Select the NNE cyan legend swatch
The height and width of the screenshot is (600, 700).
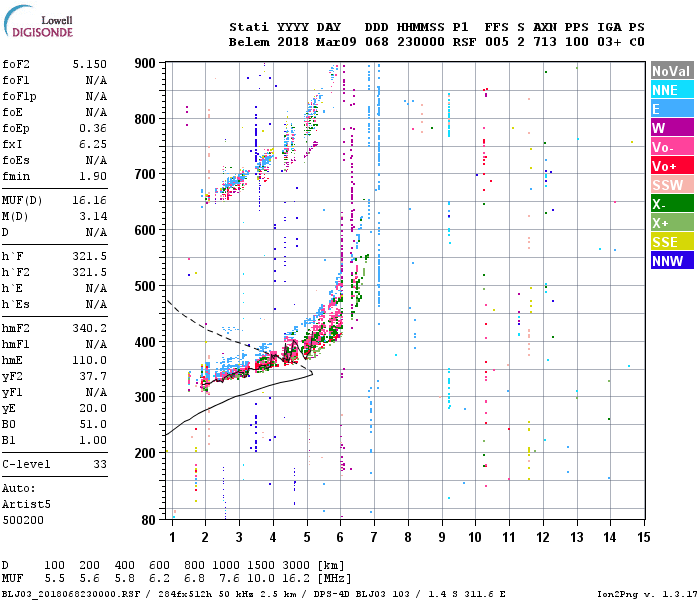pyautogui.click(x=672, y=90)
